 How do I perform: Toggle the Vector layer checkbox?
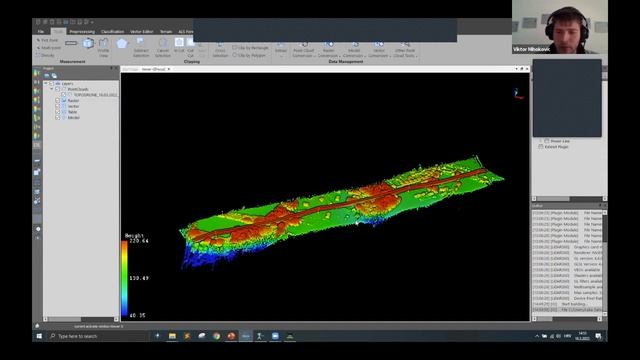click(x=58, y=106)
